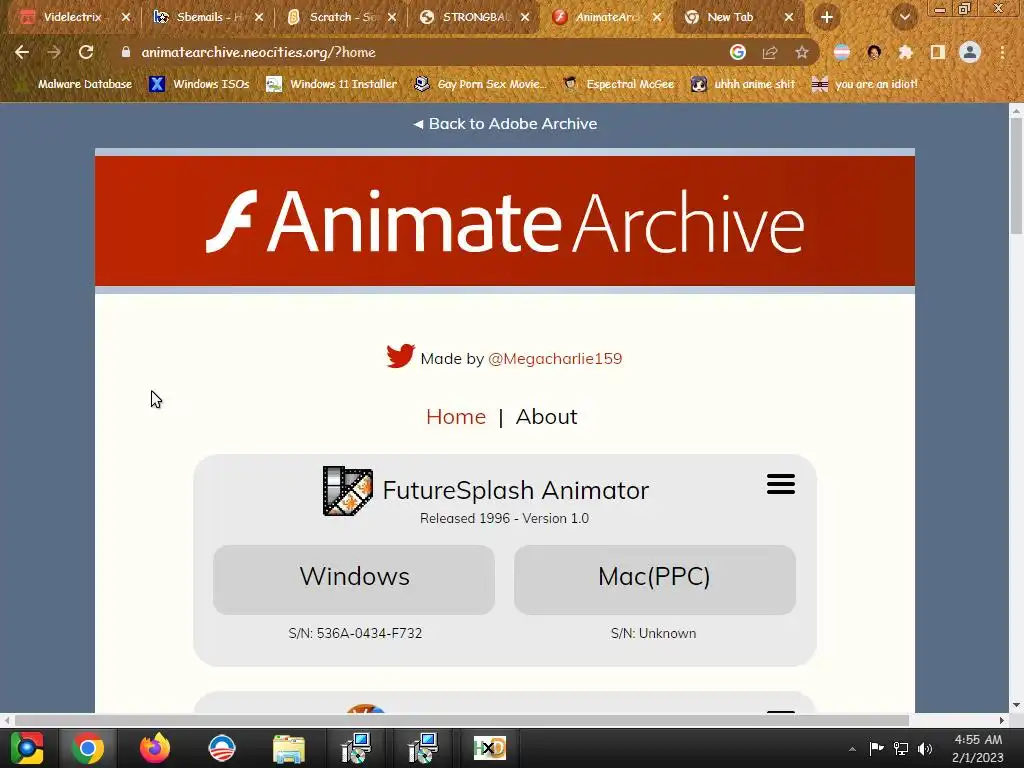The height and width of the screenshot is (768, 1024).
Task: Open the taskbar clock showing 4:55 AM
Action: tap(978, 748)
